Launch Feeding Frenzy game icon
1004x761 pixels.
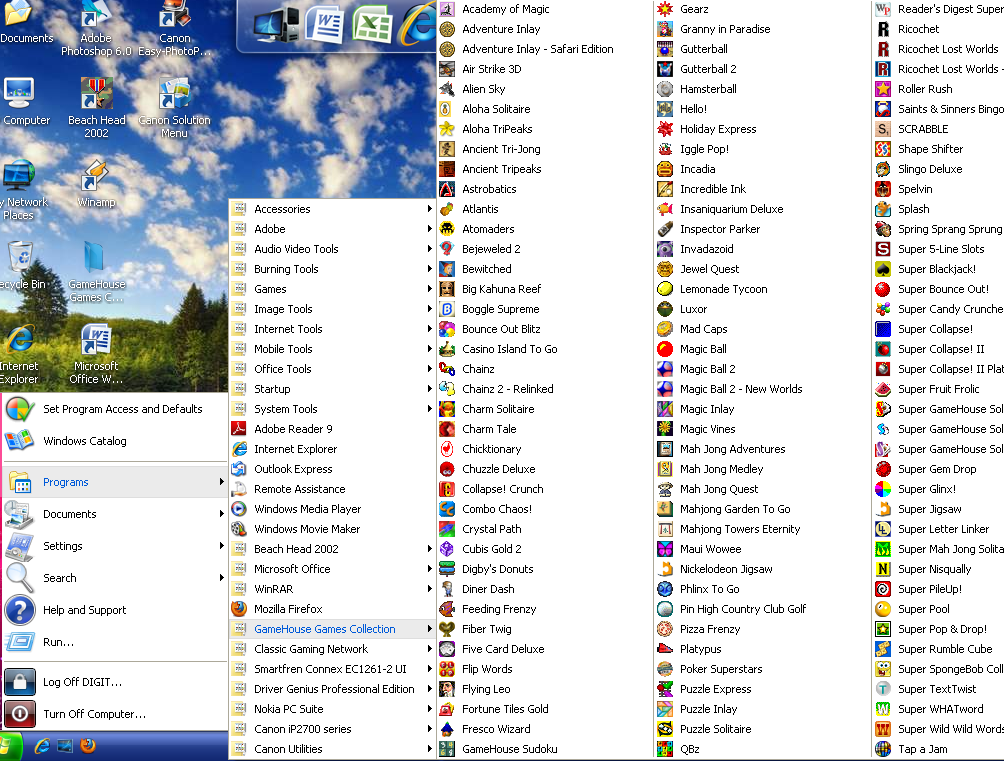[447, 609]
